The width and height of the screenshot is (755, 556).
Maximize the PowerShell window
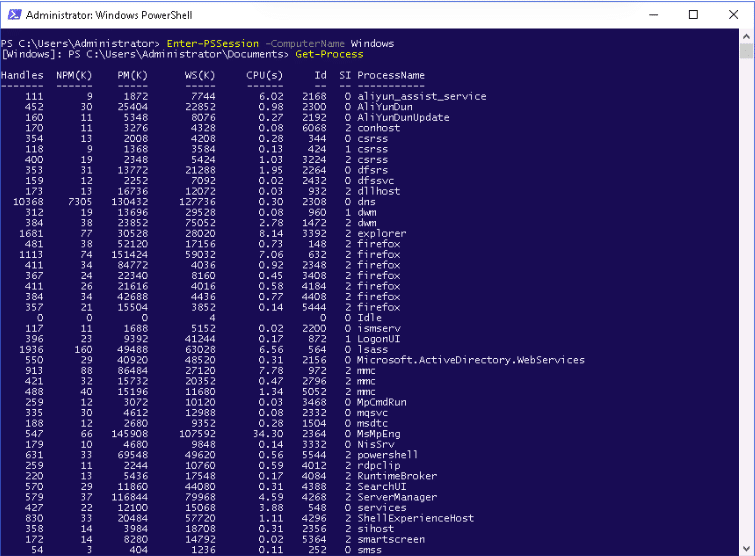tap(693, 14)
